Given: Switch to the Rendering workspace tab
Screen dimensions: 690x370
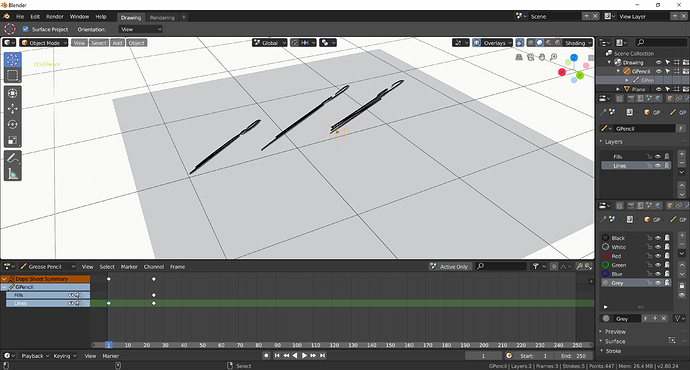Looking at the screenshot, I should click(162, 18).
